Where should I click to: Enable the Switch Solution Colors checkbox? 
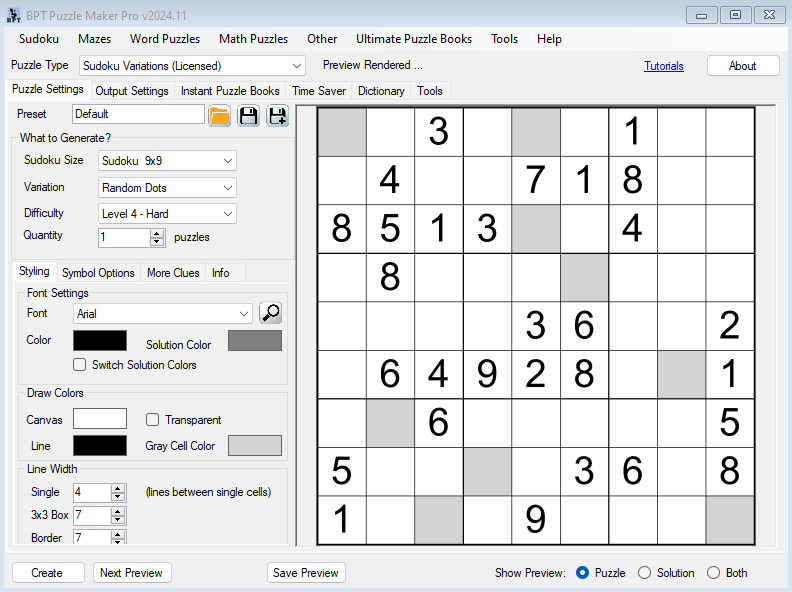pos(80,365)
